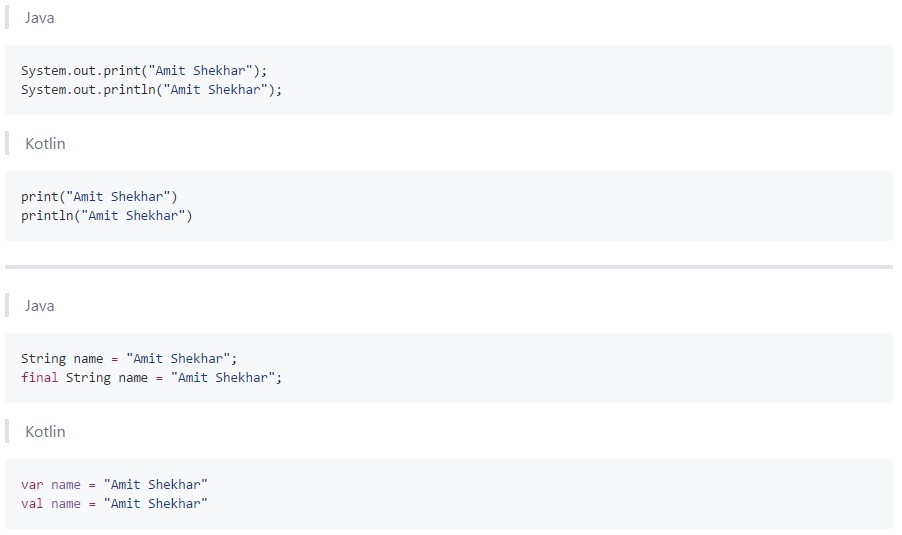
Task: Click the "Amit Shekhar" string after var name
Action: tap(155, 485)
